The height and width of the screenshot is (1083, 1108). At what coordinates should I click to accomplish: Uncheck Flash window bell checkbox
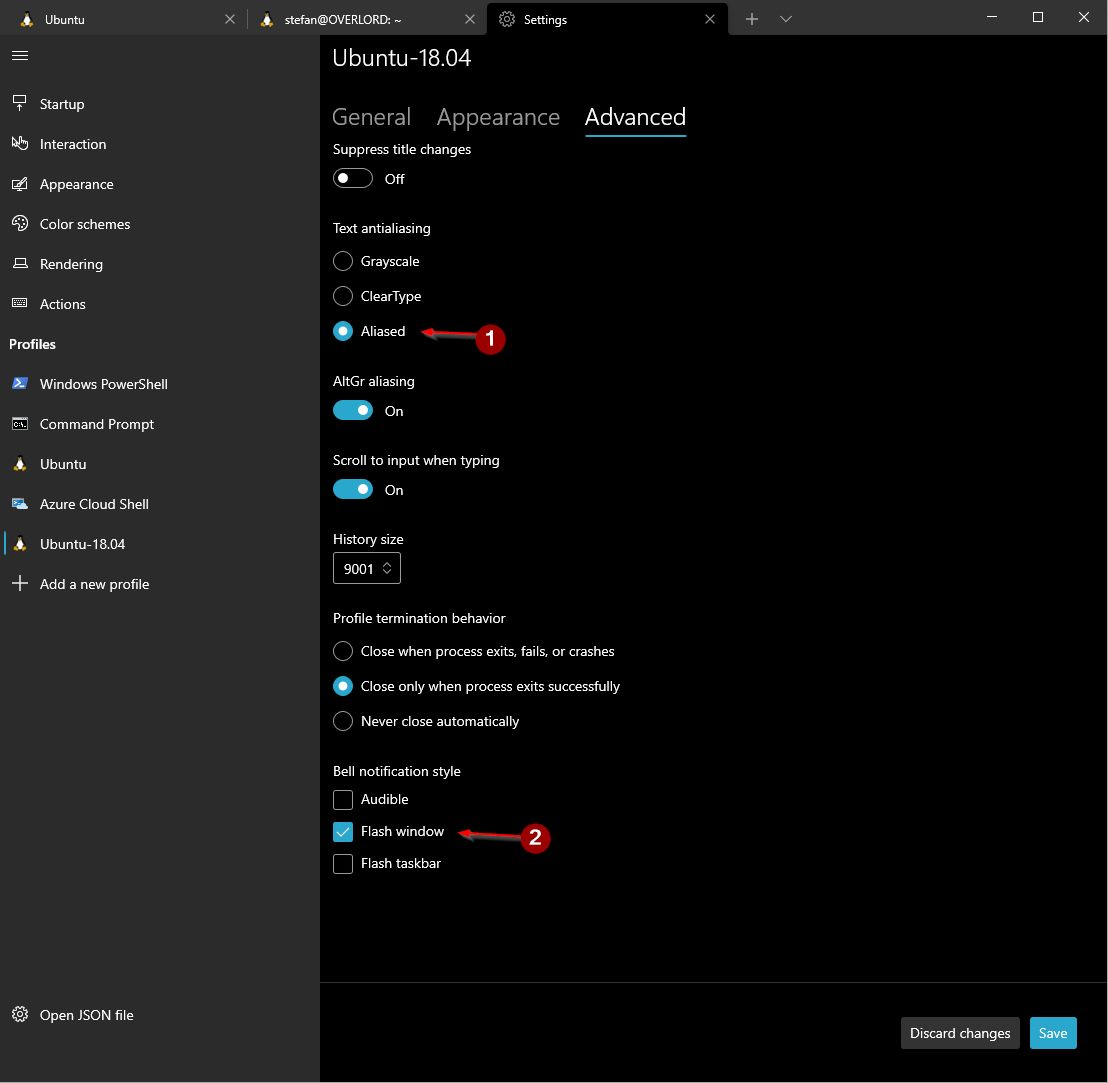(343, 832)
